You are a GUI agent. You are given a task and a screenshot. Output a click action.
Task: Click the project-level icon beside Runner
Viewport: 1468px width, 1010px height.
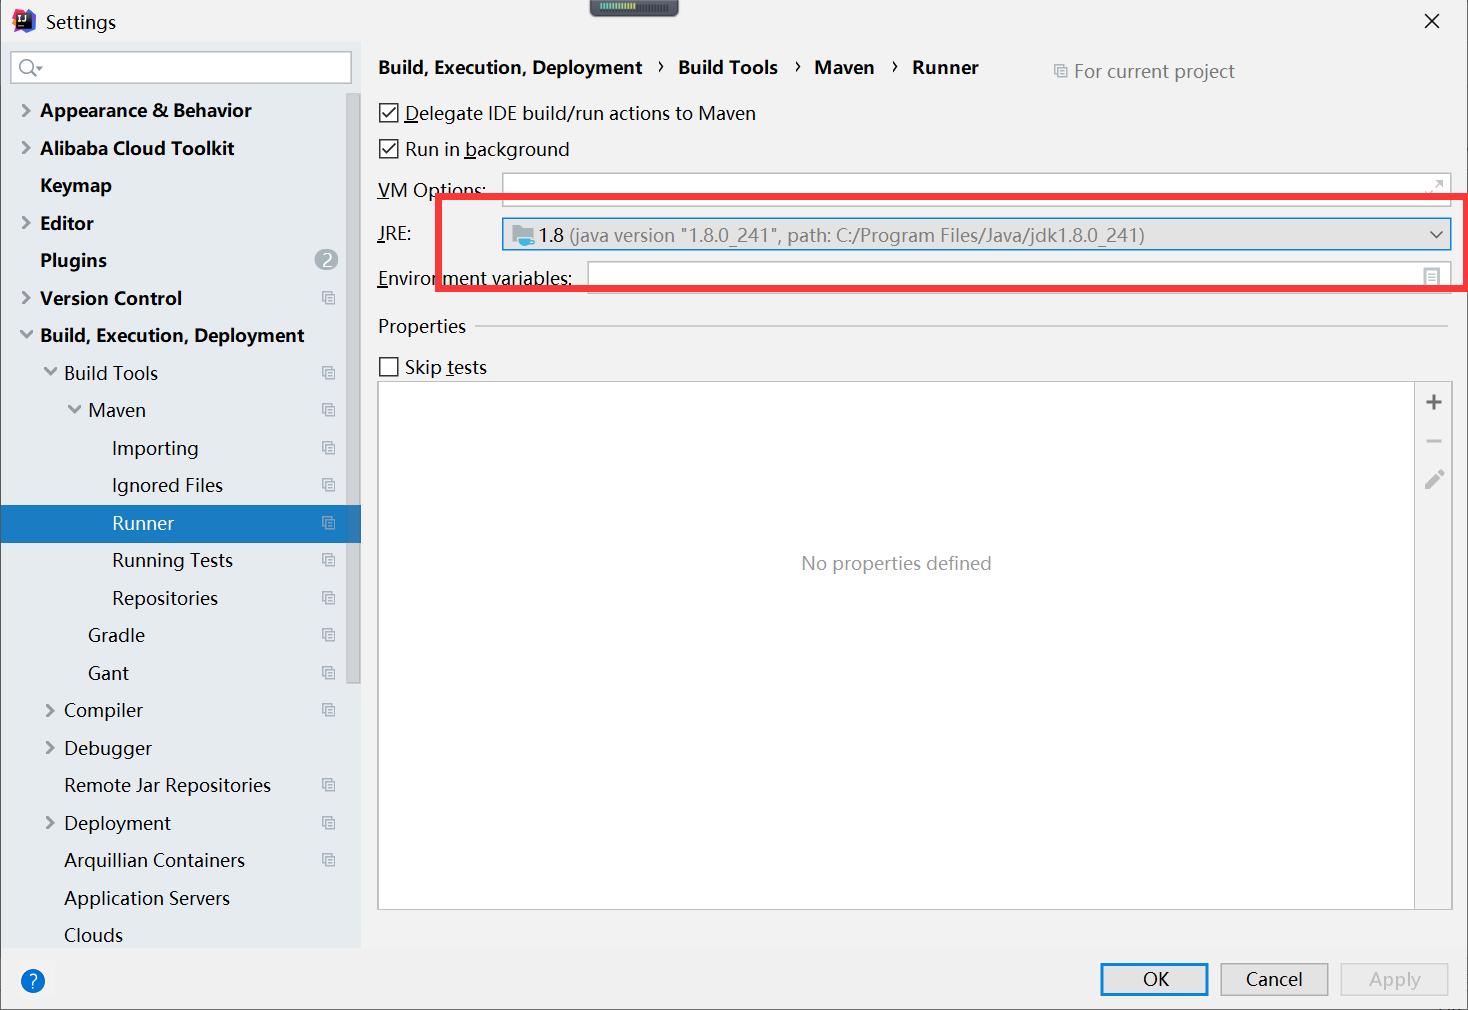click(328, 523)
